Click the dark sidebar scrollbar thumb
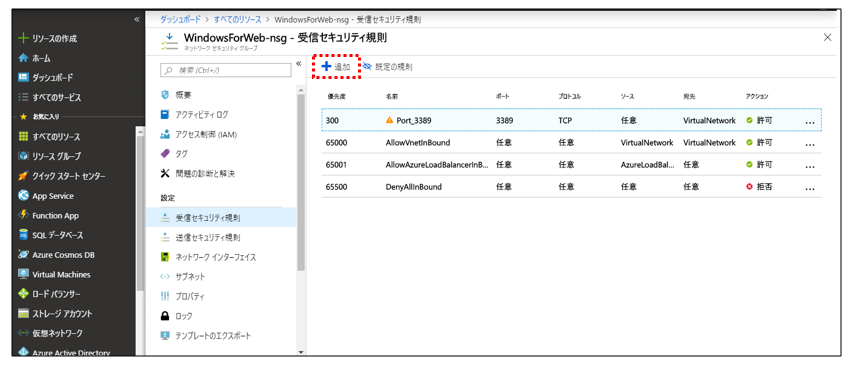850x365 pixels. 140,212
